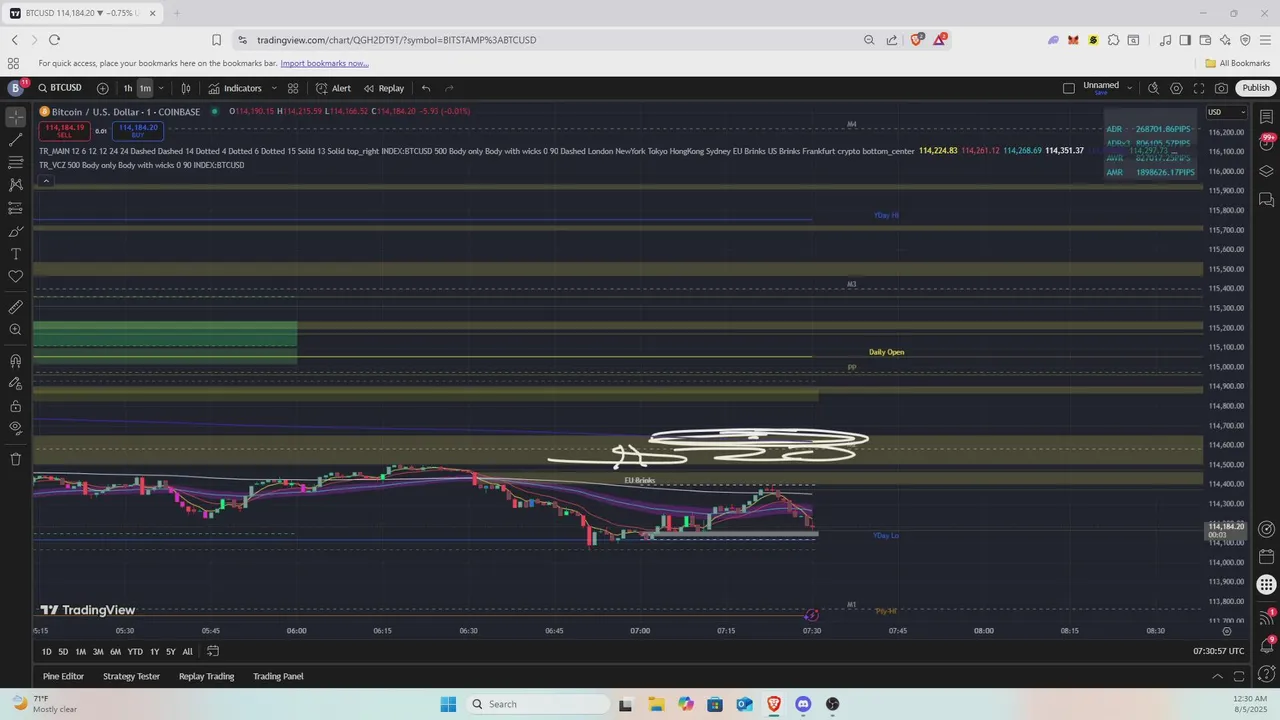Image resolution: width=1280 pixels, height=720 pixels.
Task: Select the ruler measure tool
Action: 15,307
